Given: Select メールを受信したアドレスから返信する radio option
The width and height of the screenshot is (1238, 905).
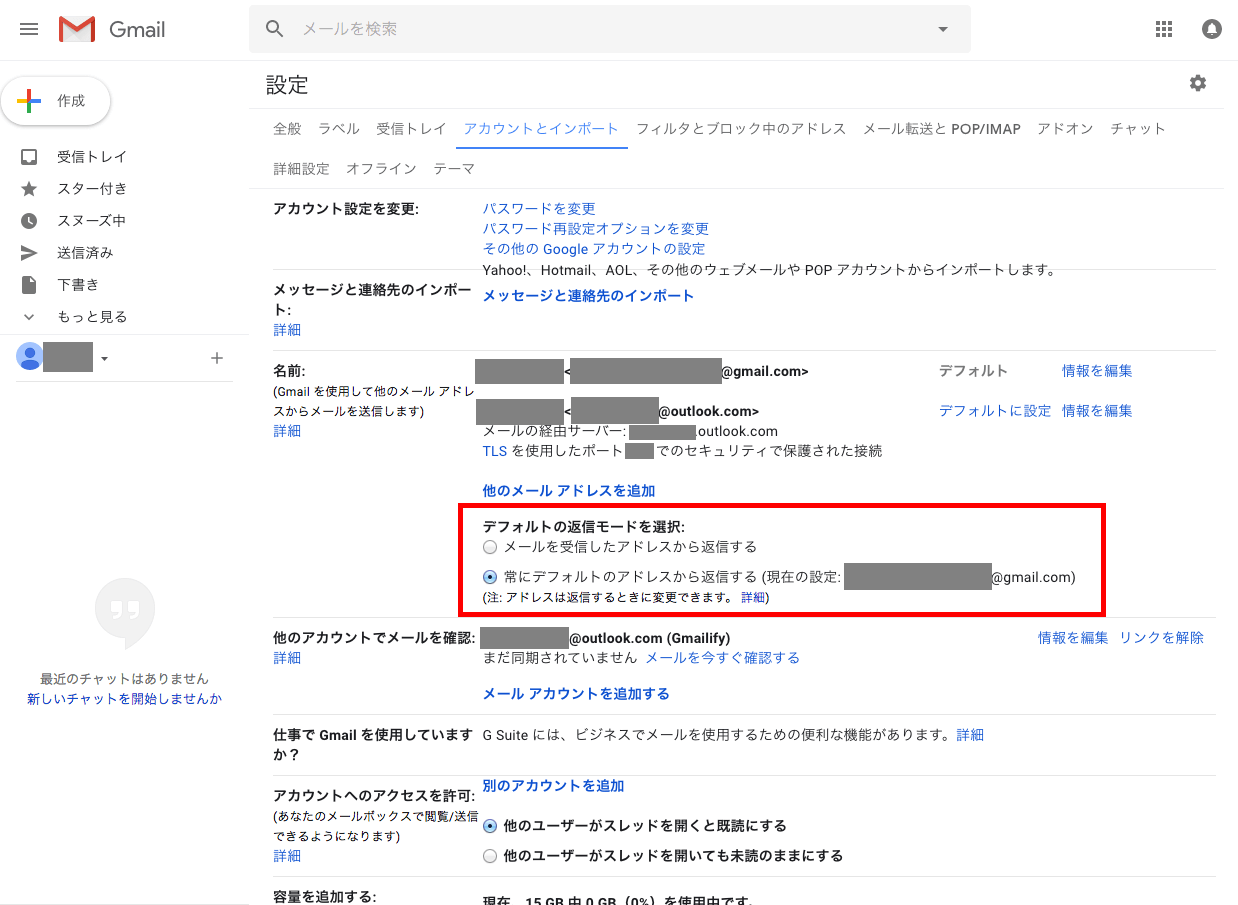Looking at the screenshot, I should (489, 547).
